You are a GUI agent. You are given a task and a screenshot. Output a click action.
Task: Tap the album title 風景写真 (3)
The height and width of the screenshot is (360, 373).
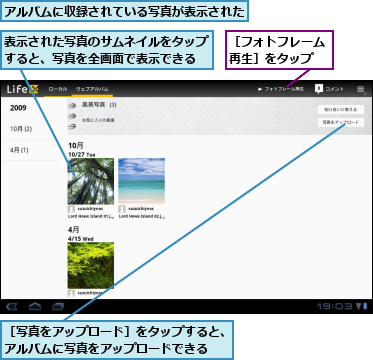point(99,105)
